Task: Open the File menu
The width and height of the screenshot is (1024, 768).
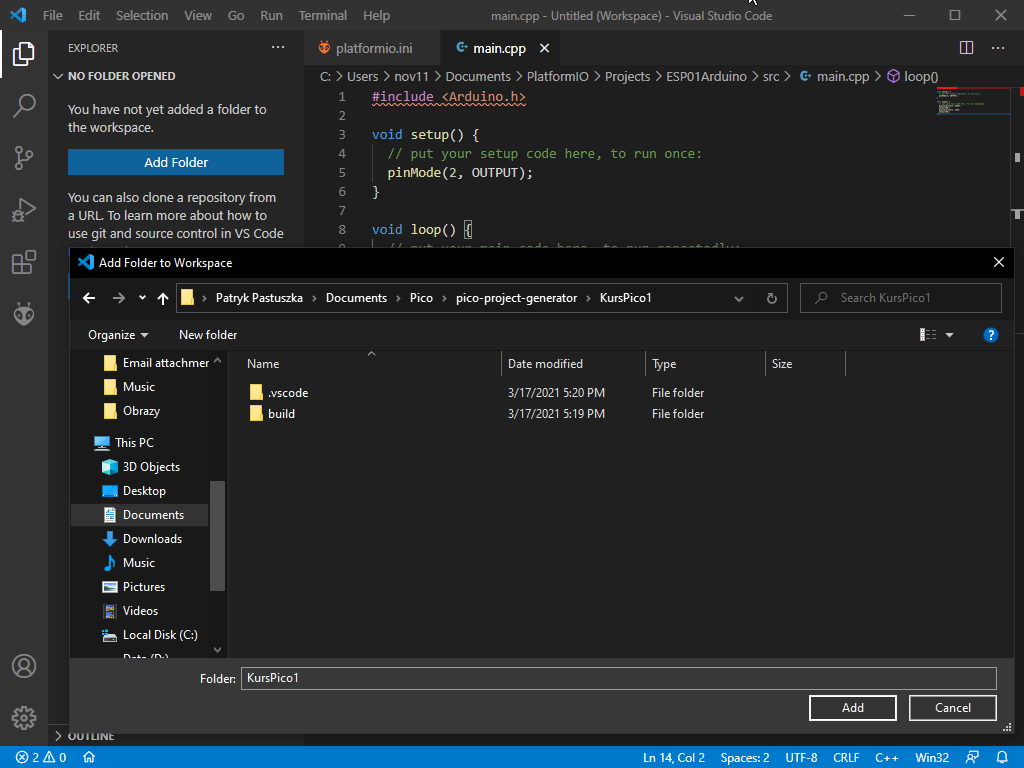Action: point(52,15)
